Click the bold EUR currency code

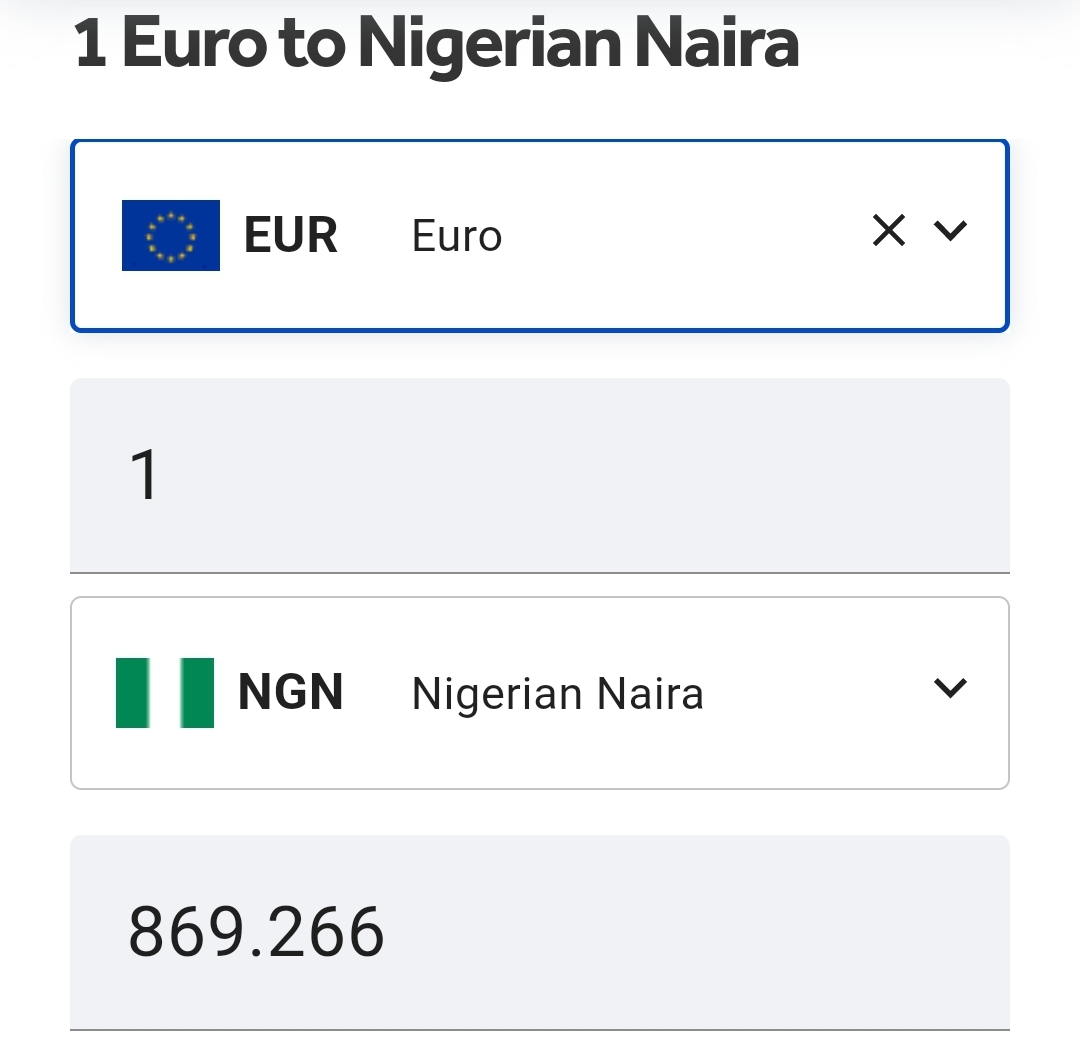291,236
